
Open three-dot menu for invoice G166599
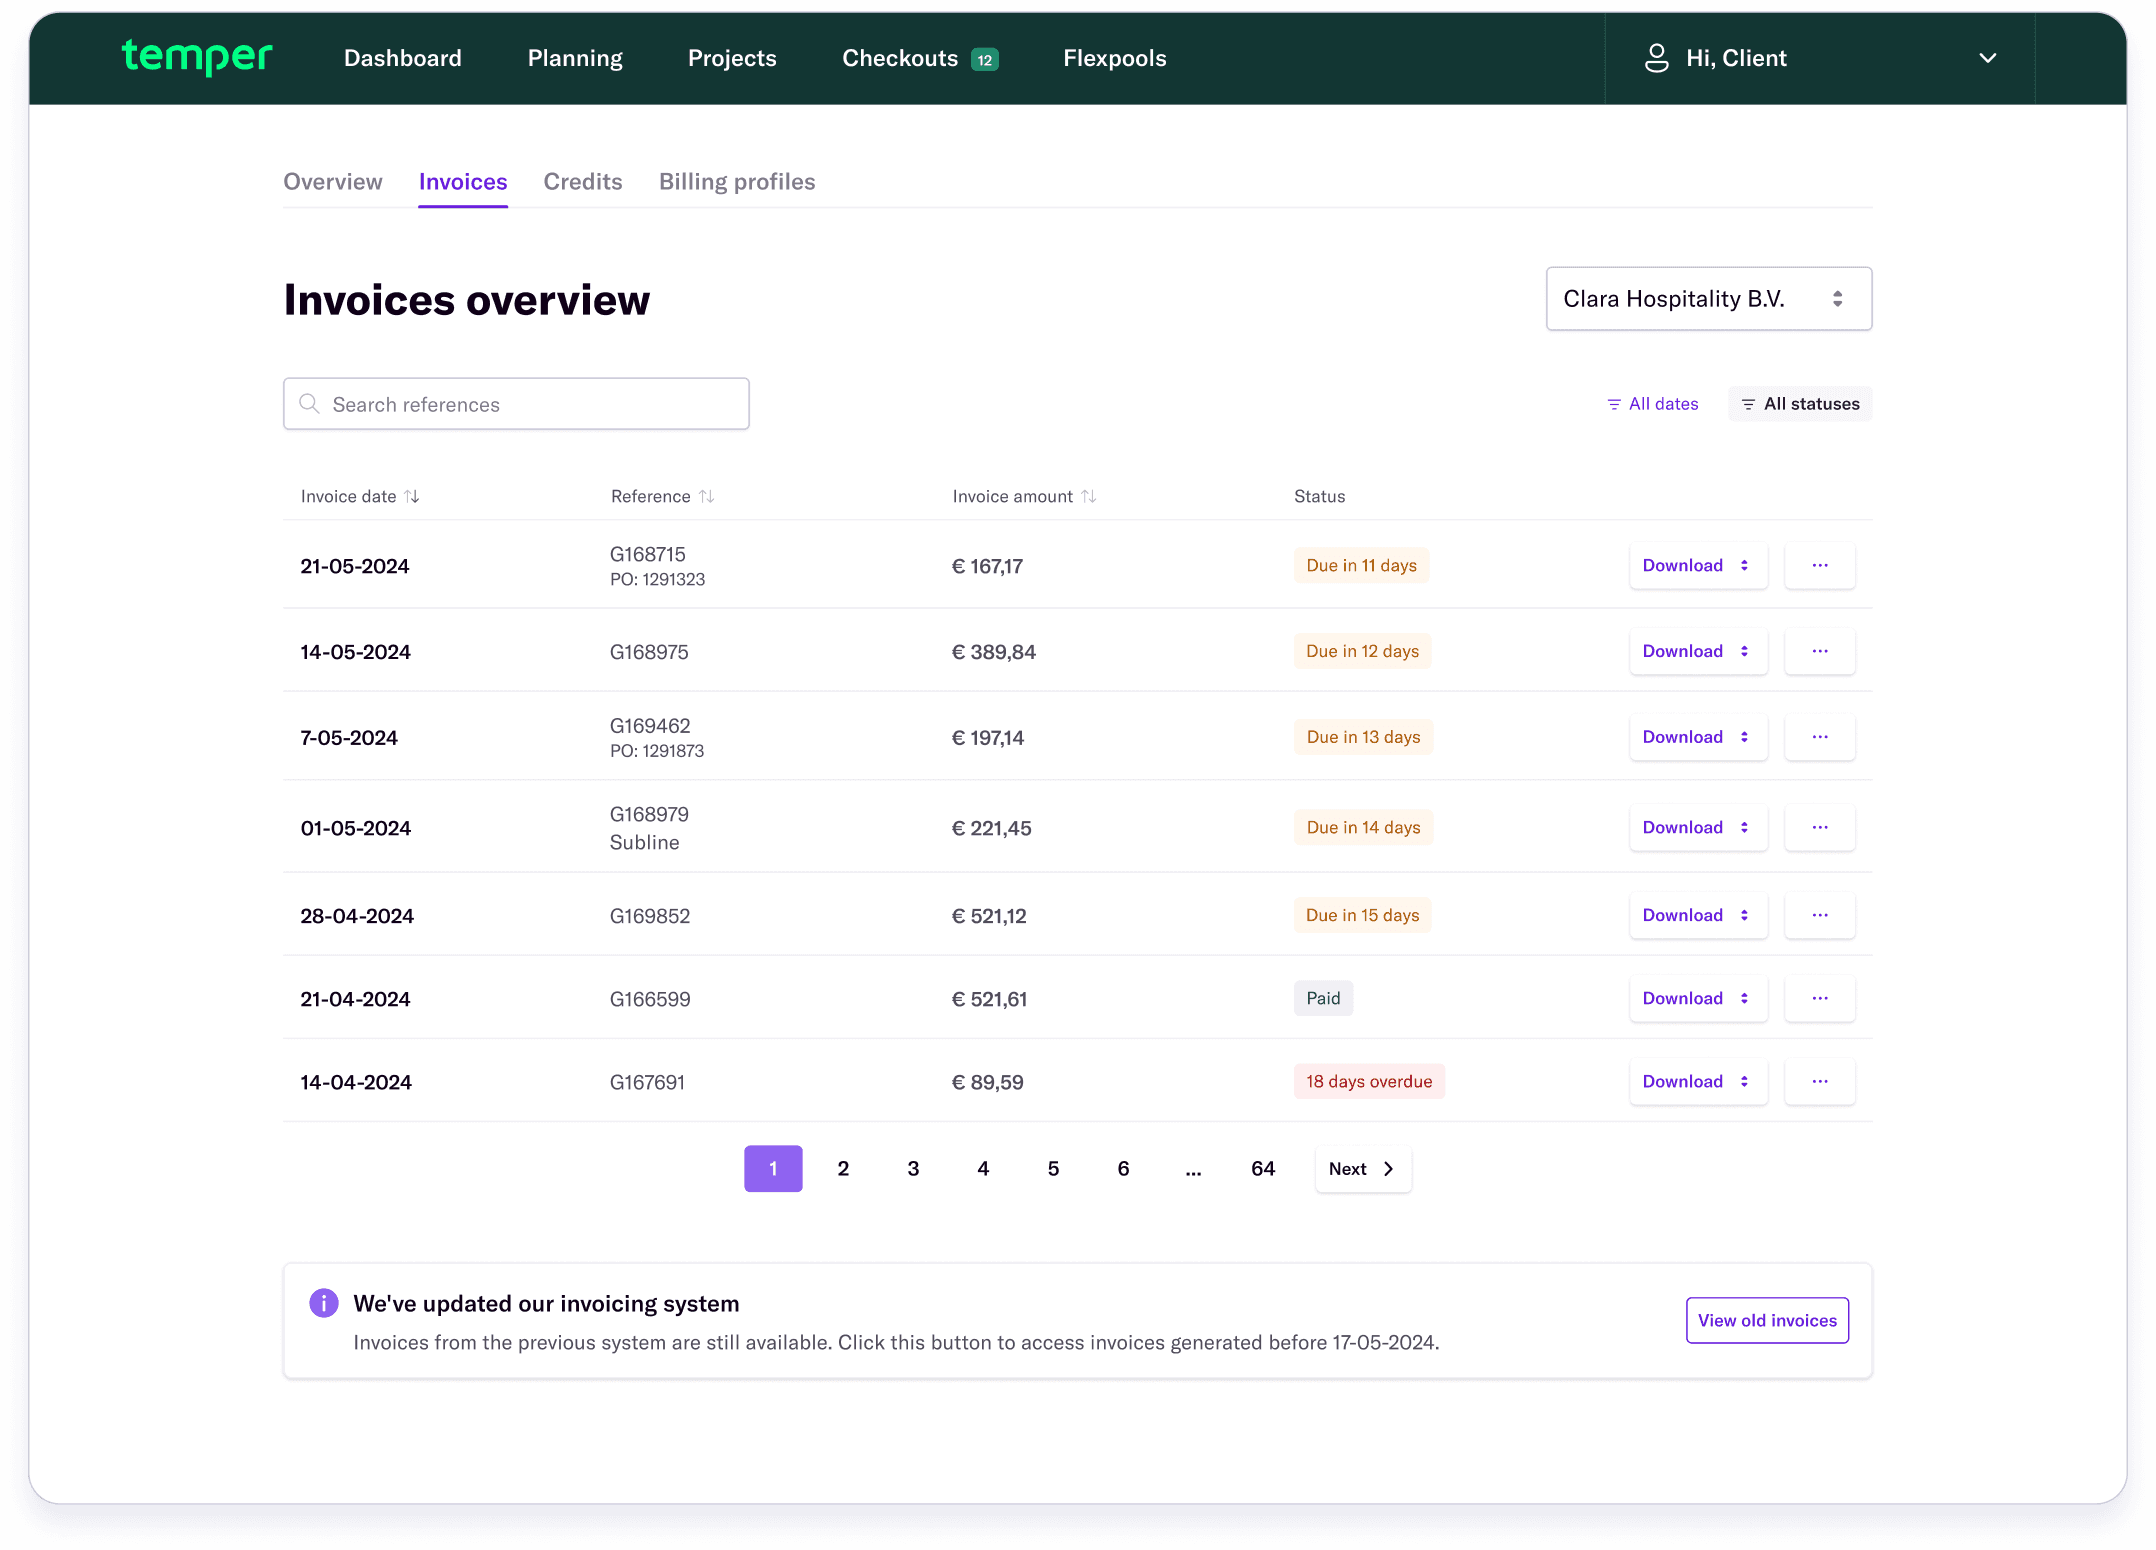tap(1819, 999)
